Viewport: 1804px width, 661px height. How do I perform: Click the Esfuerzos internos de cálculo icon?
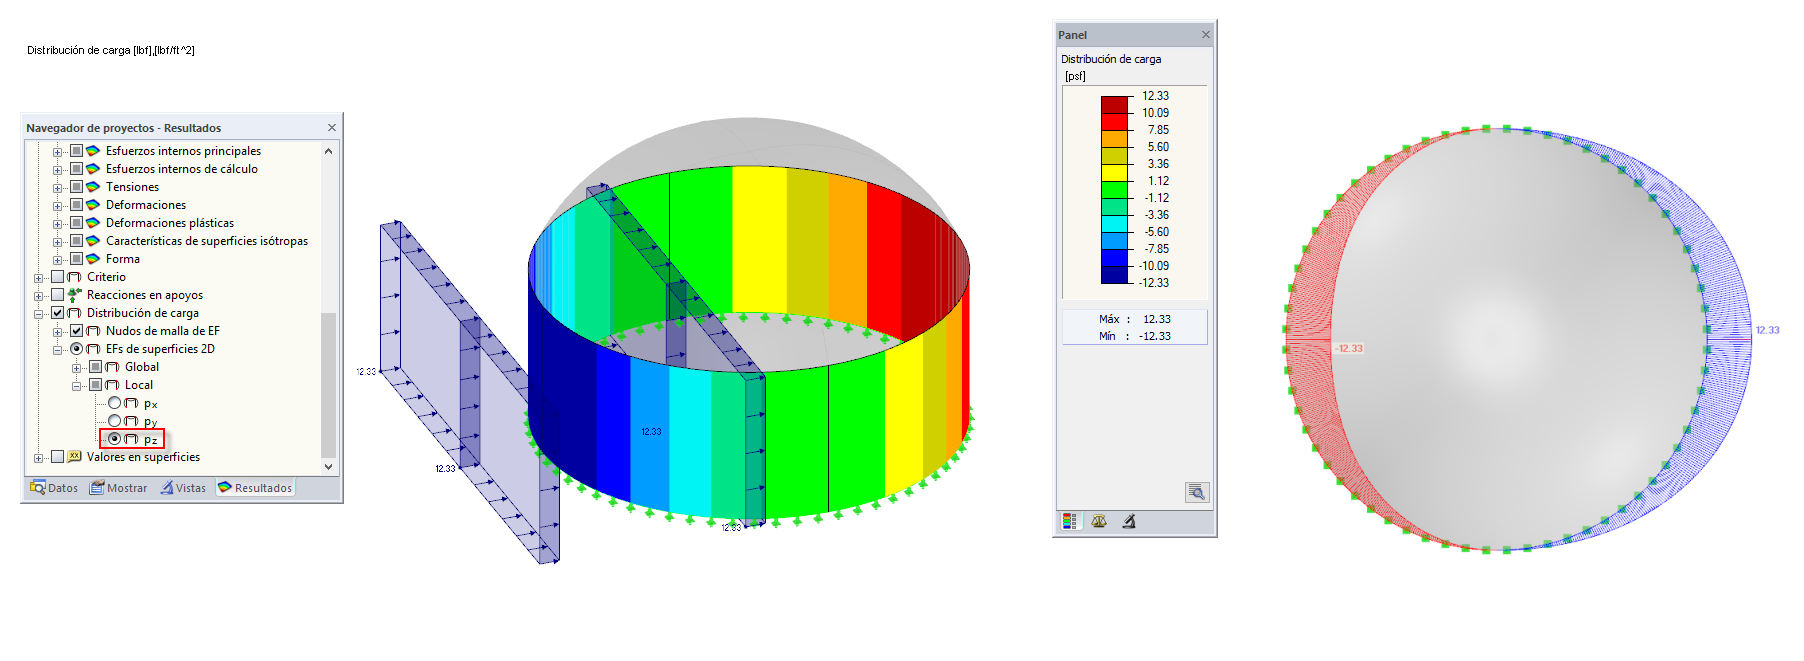pos(93,169)
